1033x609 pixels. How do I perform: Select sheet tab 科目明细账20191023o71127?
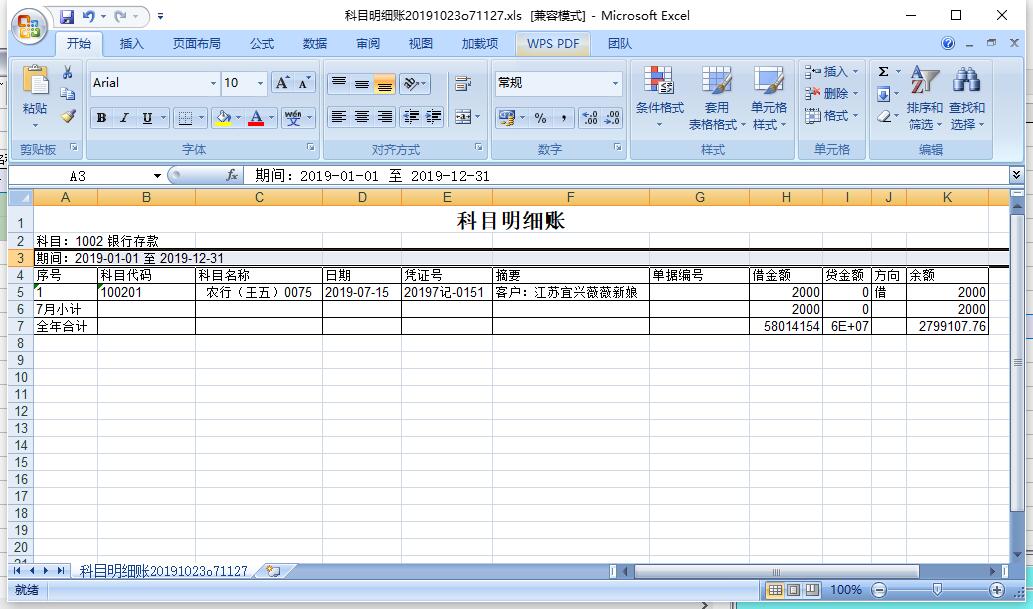point(163,571)
